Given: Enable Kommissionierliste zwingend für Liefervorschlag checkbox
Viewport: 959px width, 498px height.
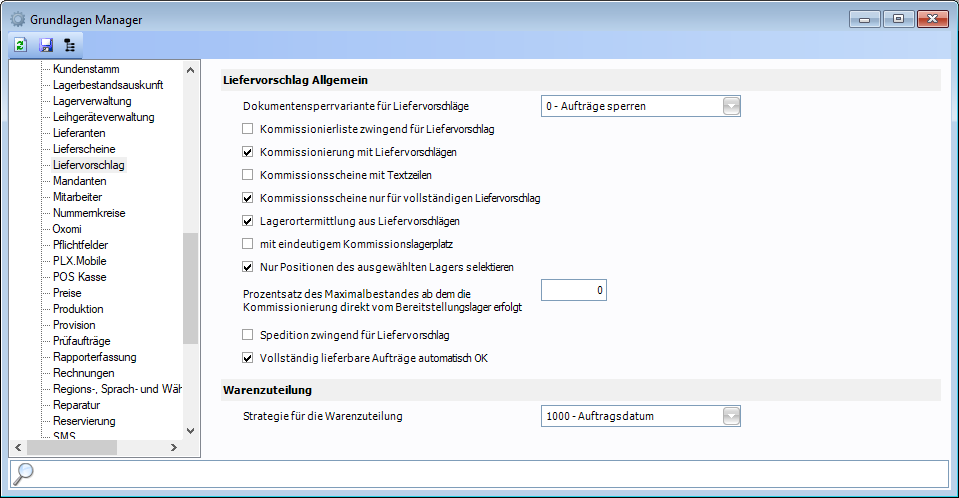Looking at the screenshot, I should point(248,129).
